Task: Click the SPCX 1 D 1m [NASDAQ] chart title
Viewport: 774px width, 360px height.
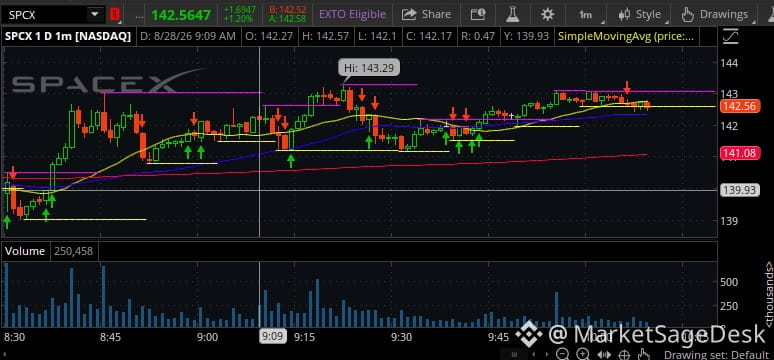Action: 68,37
